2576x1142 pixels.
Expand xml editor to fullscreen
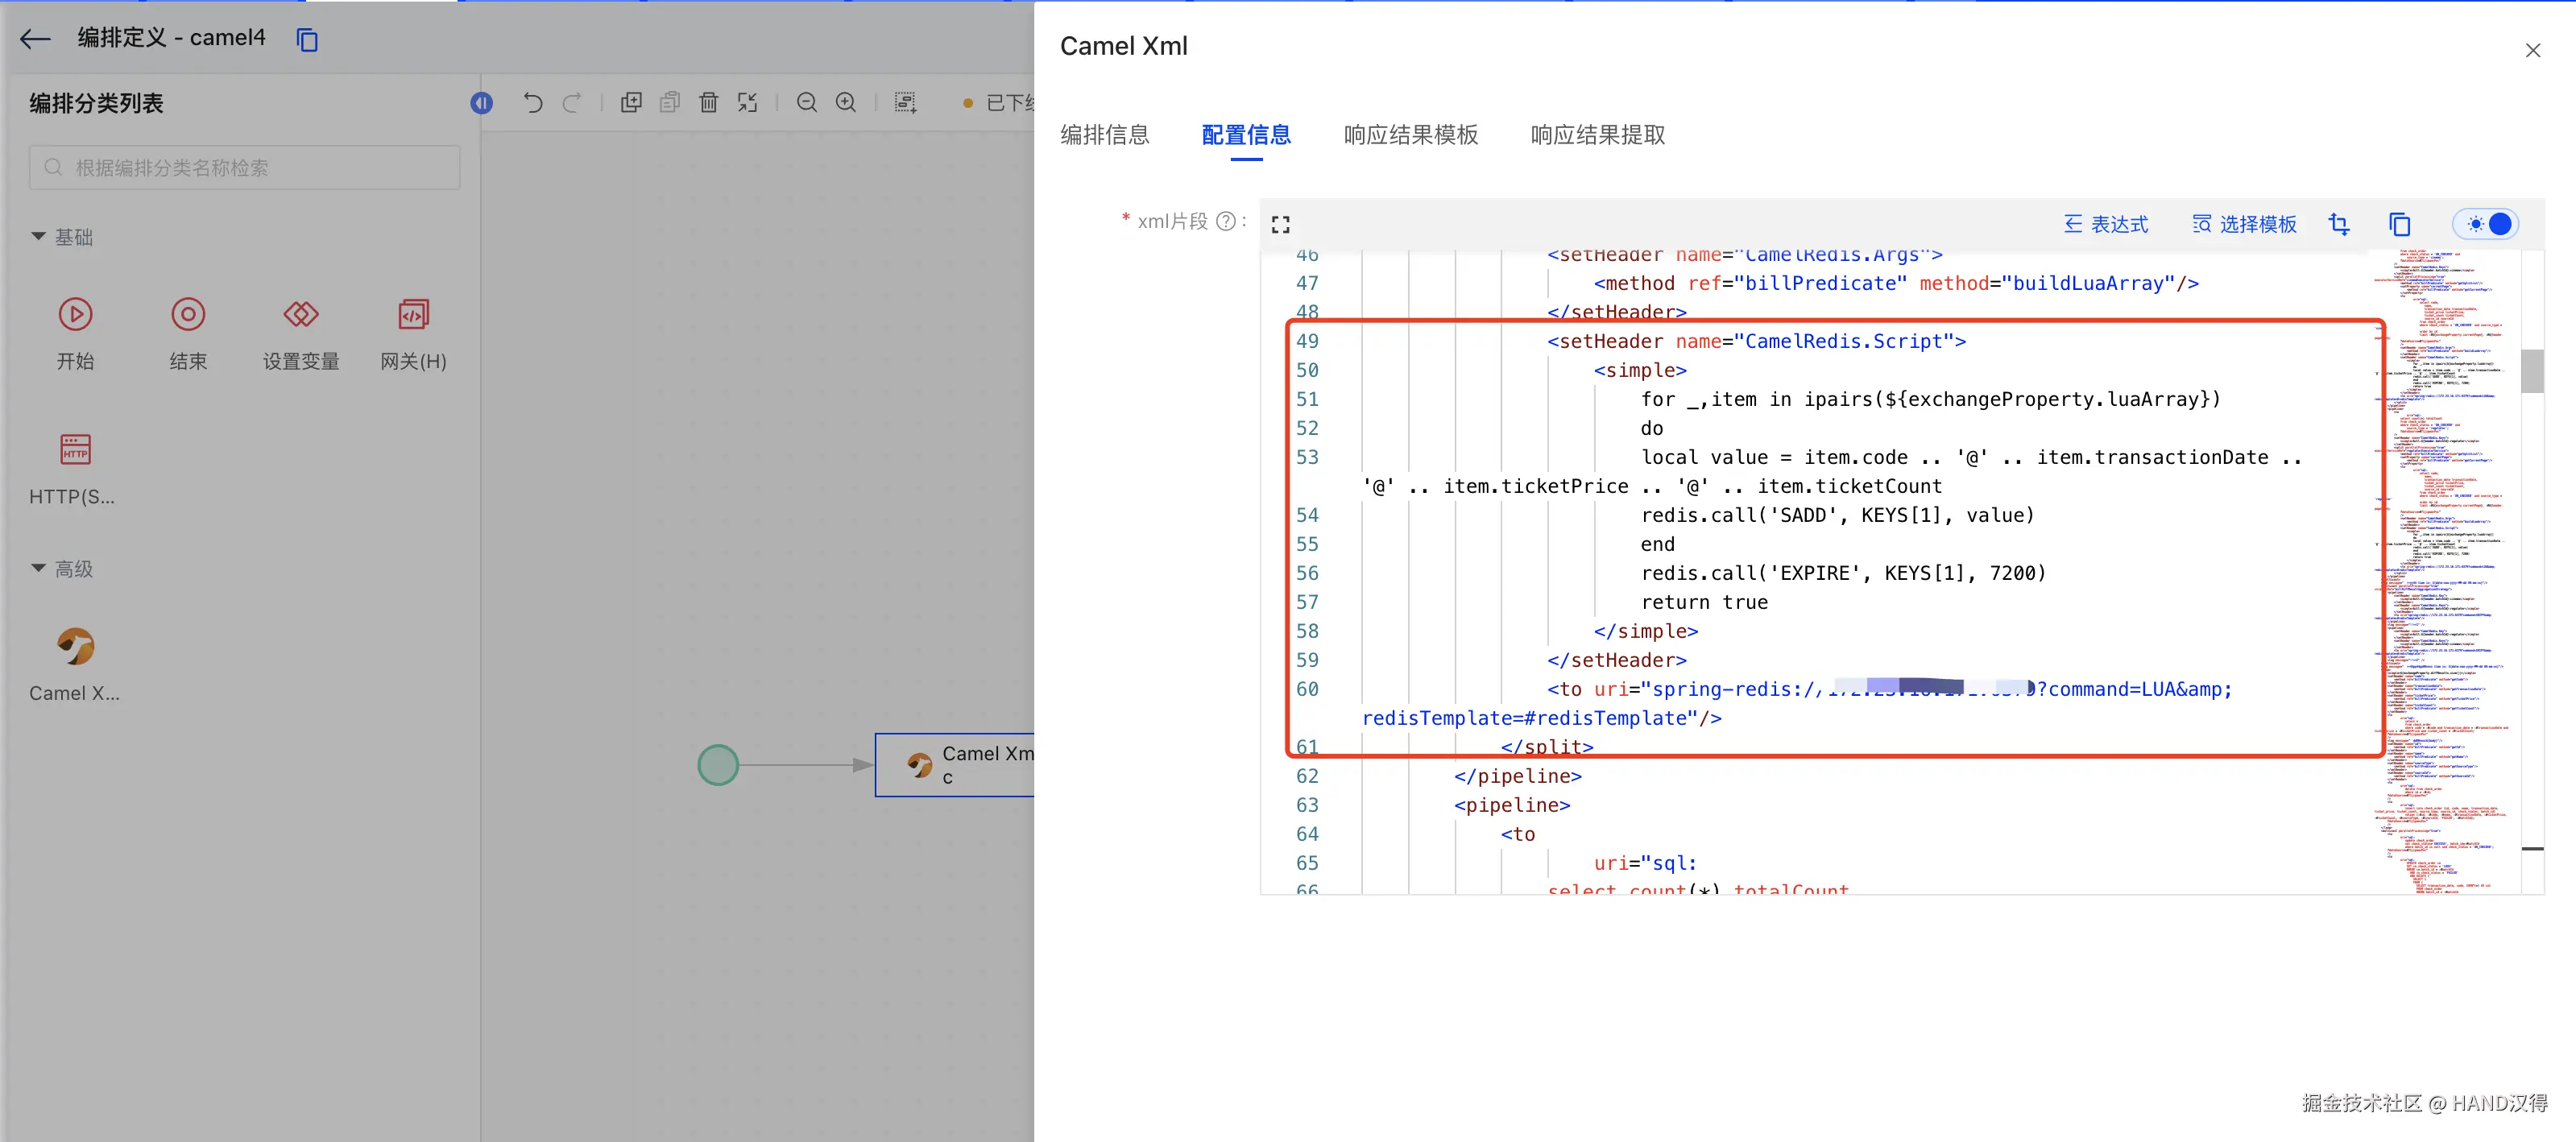coord(1280,224)
